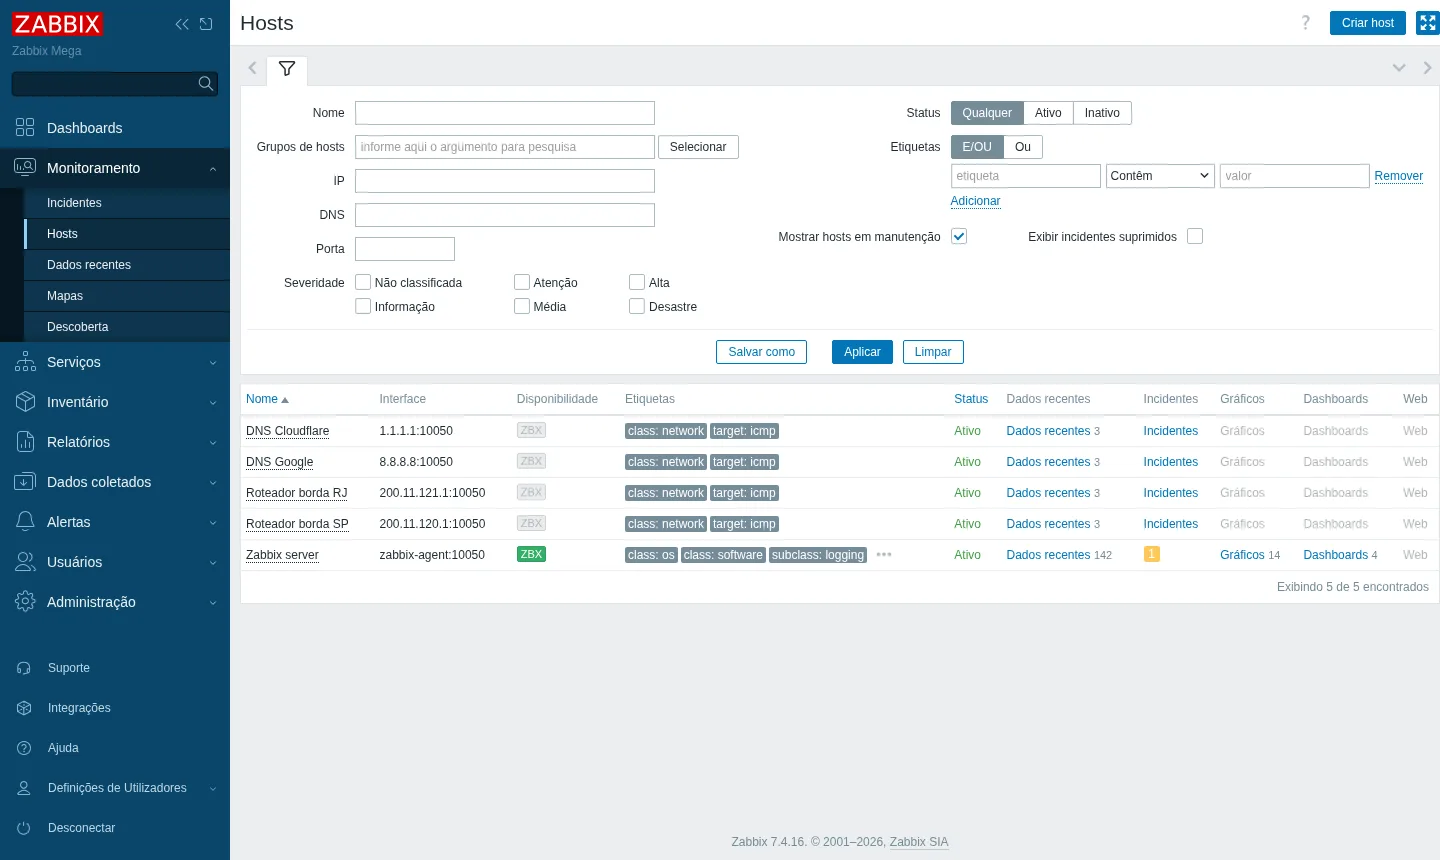Enable Exibir incidentes suprimidos checkbox
This screenshot has width=1440, height=860.
(1195, 237)
